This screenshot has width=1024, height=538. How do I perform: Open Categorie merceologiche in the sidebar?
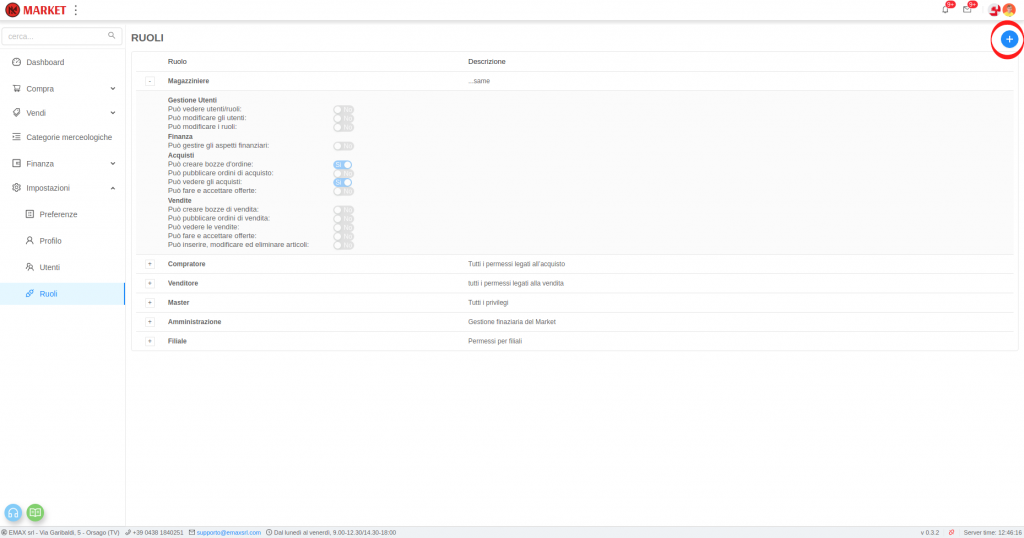(69, 137)
